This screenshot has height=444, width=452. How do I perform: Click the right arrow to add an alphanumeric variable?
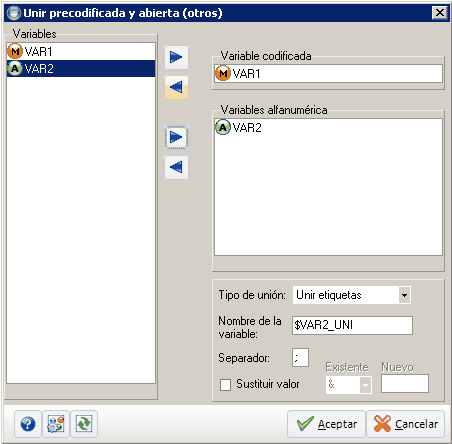pos(176,137)
